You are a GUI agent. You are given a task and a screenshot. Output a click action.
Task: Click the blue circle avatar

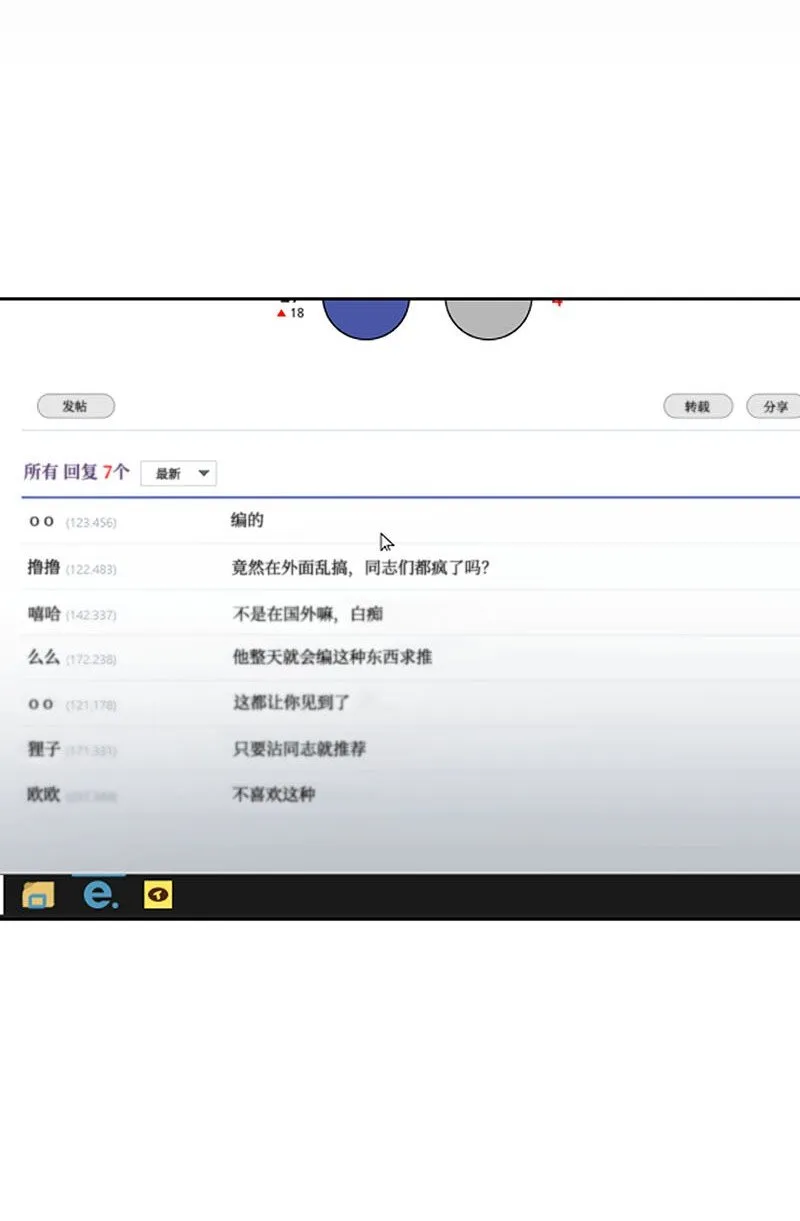366,319
